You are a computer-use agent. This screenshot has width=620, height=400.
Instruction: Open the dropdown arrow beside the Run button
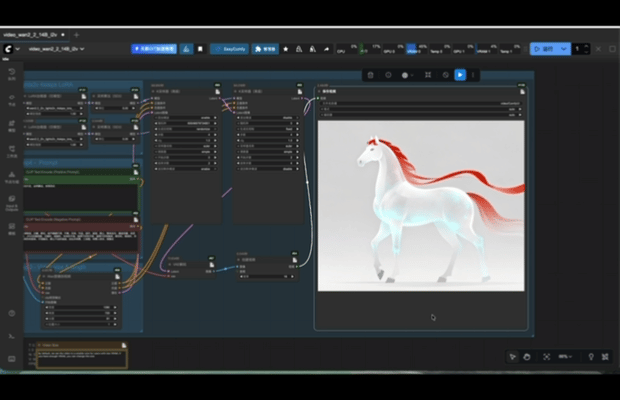pos(565,48)
